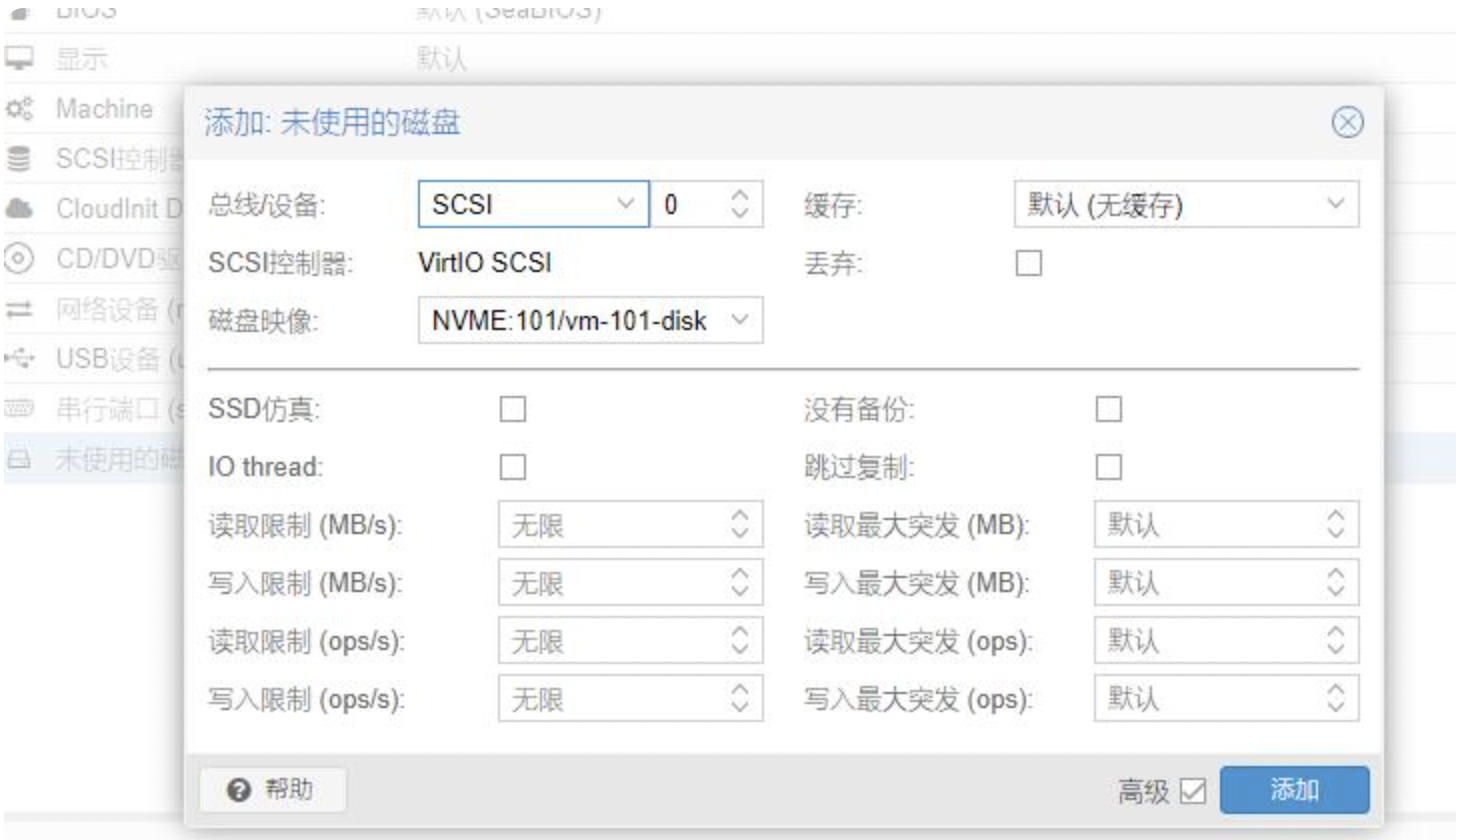Click the serial port keyboard icon
The image size is (1466, 840).
[x=19, y=408]
